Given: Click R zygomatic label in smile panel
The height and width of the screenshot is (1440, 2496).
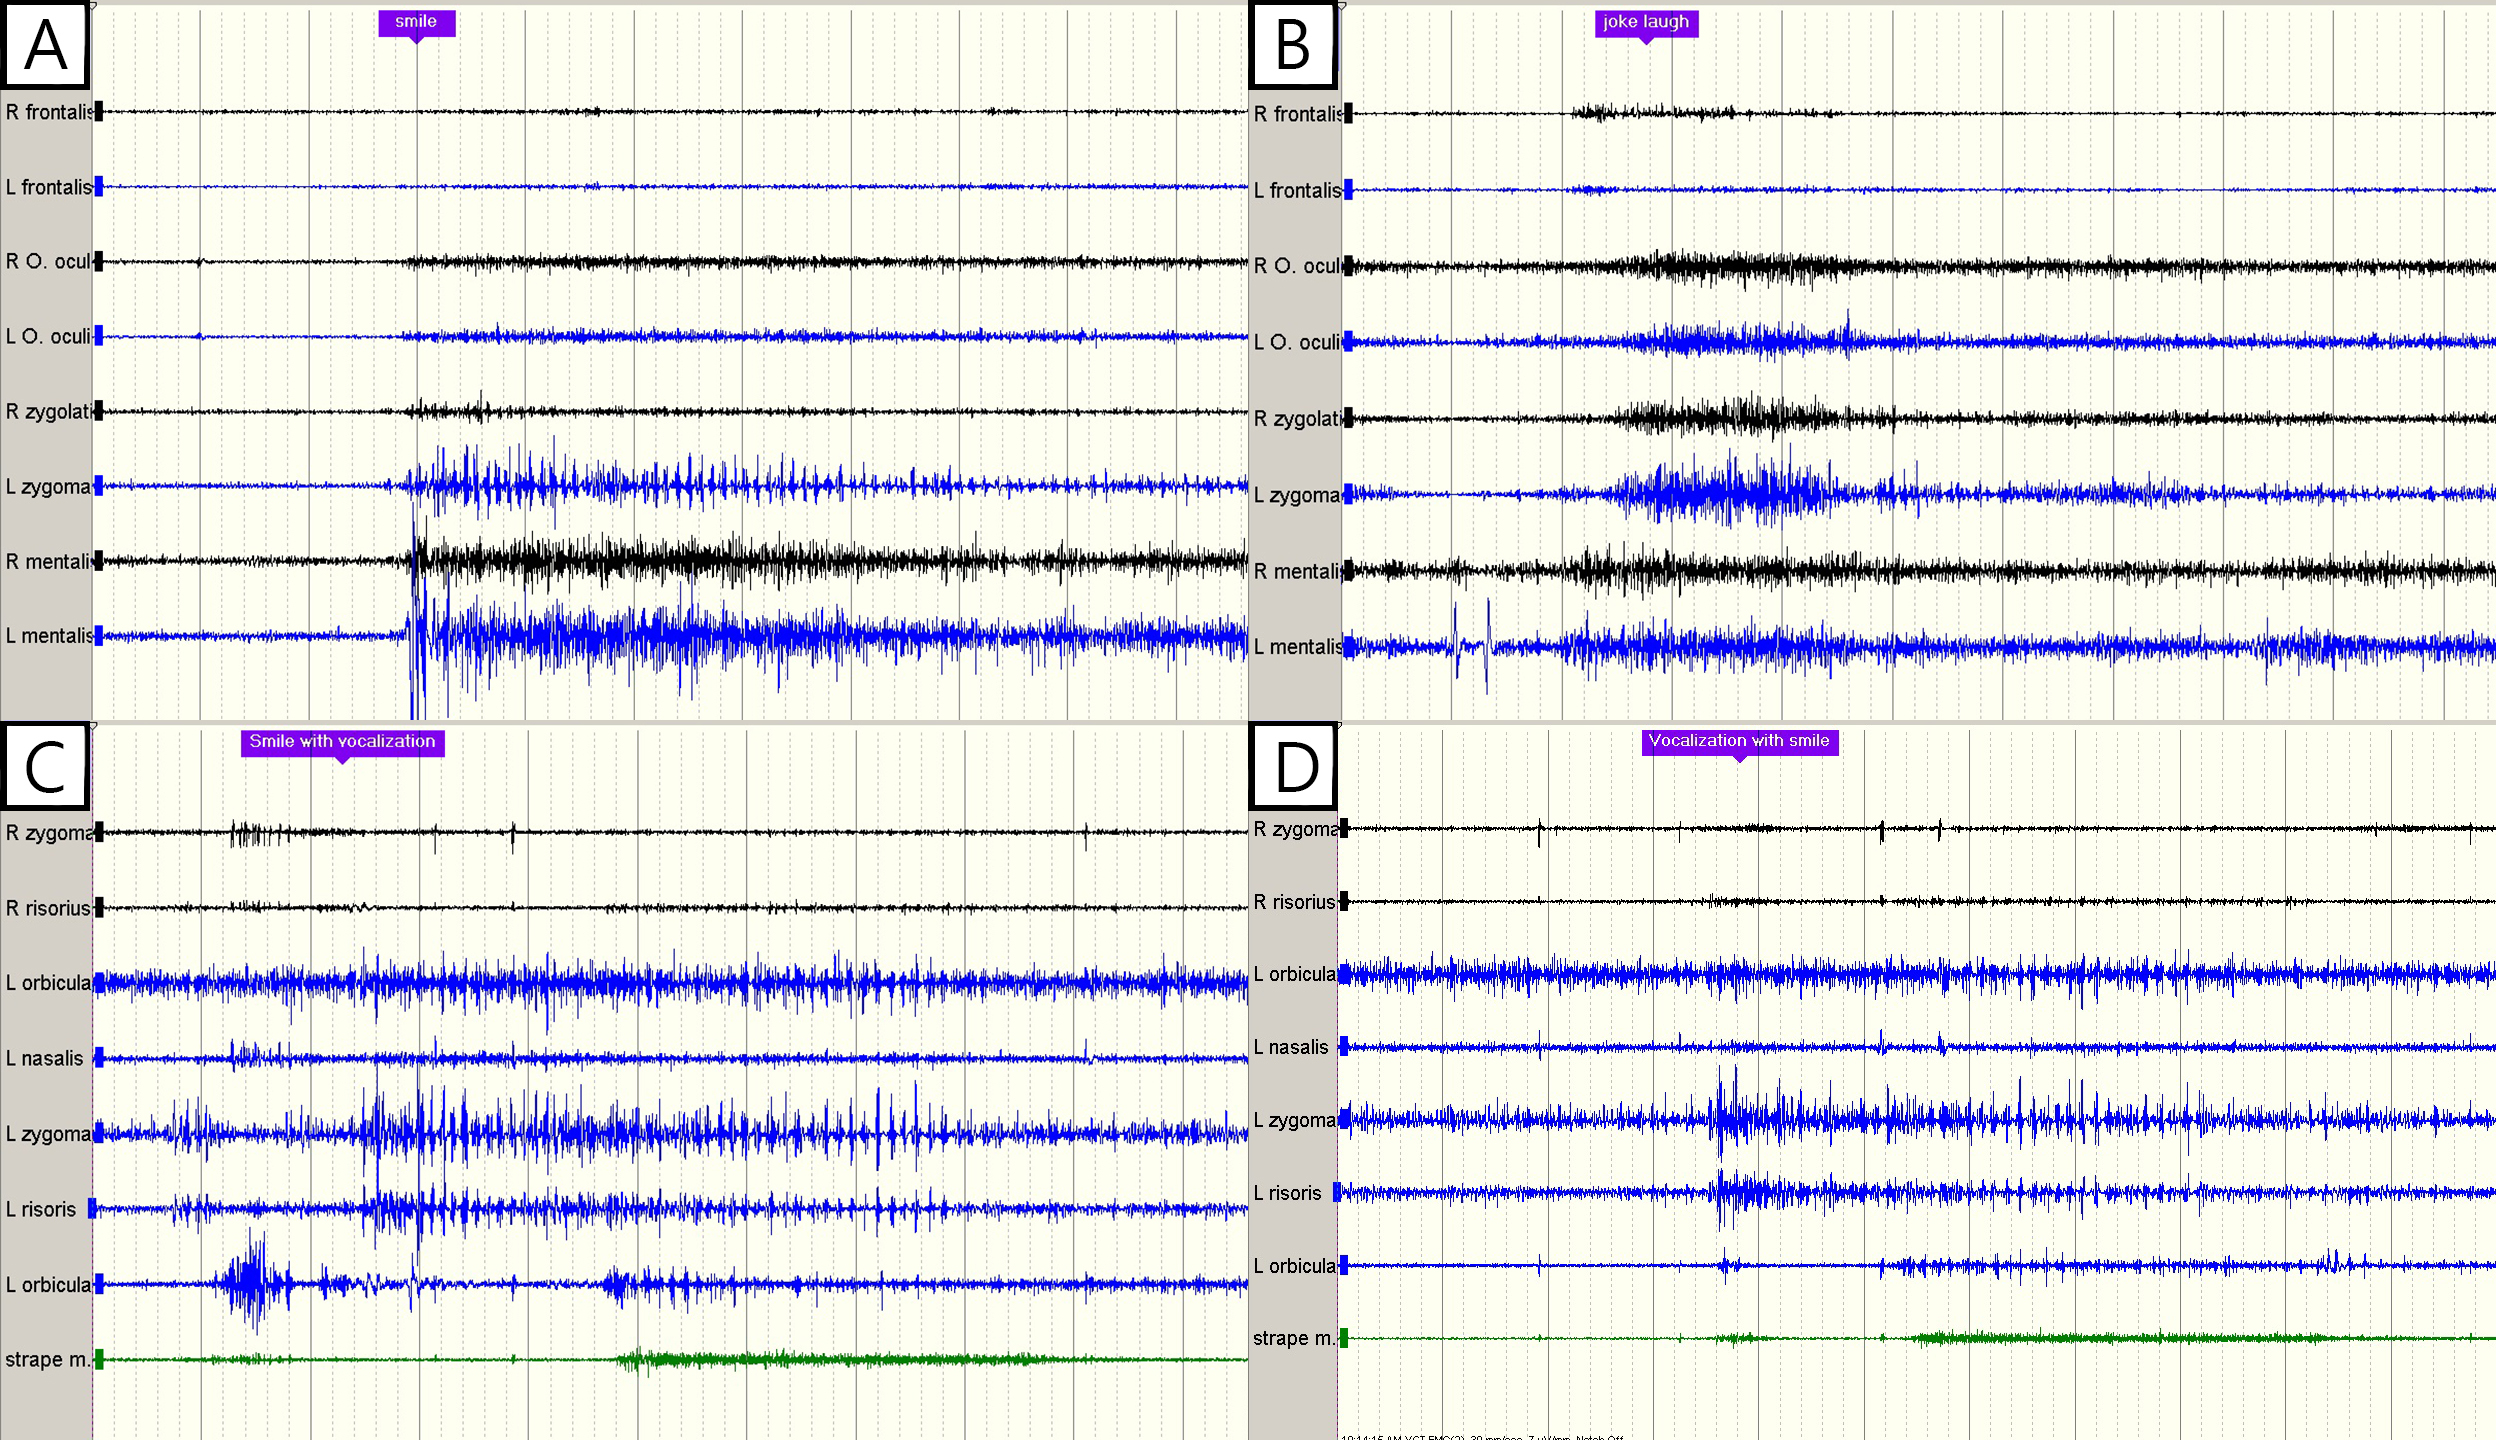Looking at the screenshot, I should pyautogui.click(x=49, y=412).
